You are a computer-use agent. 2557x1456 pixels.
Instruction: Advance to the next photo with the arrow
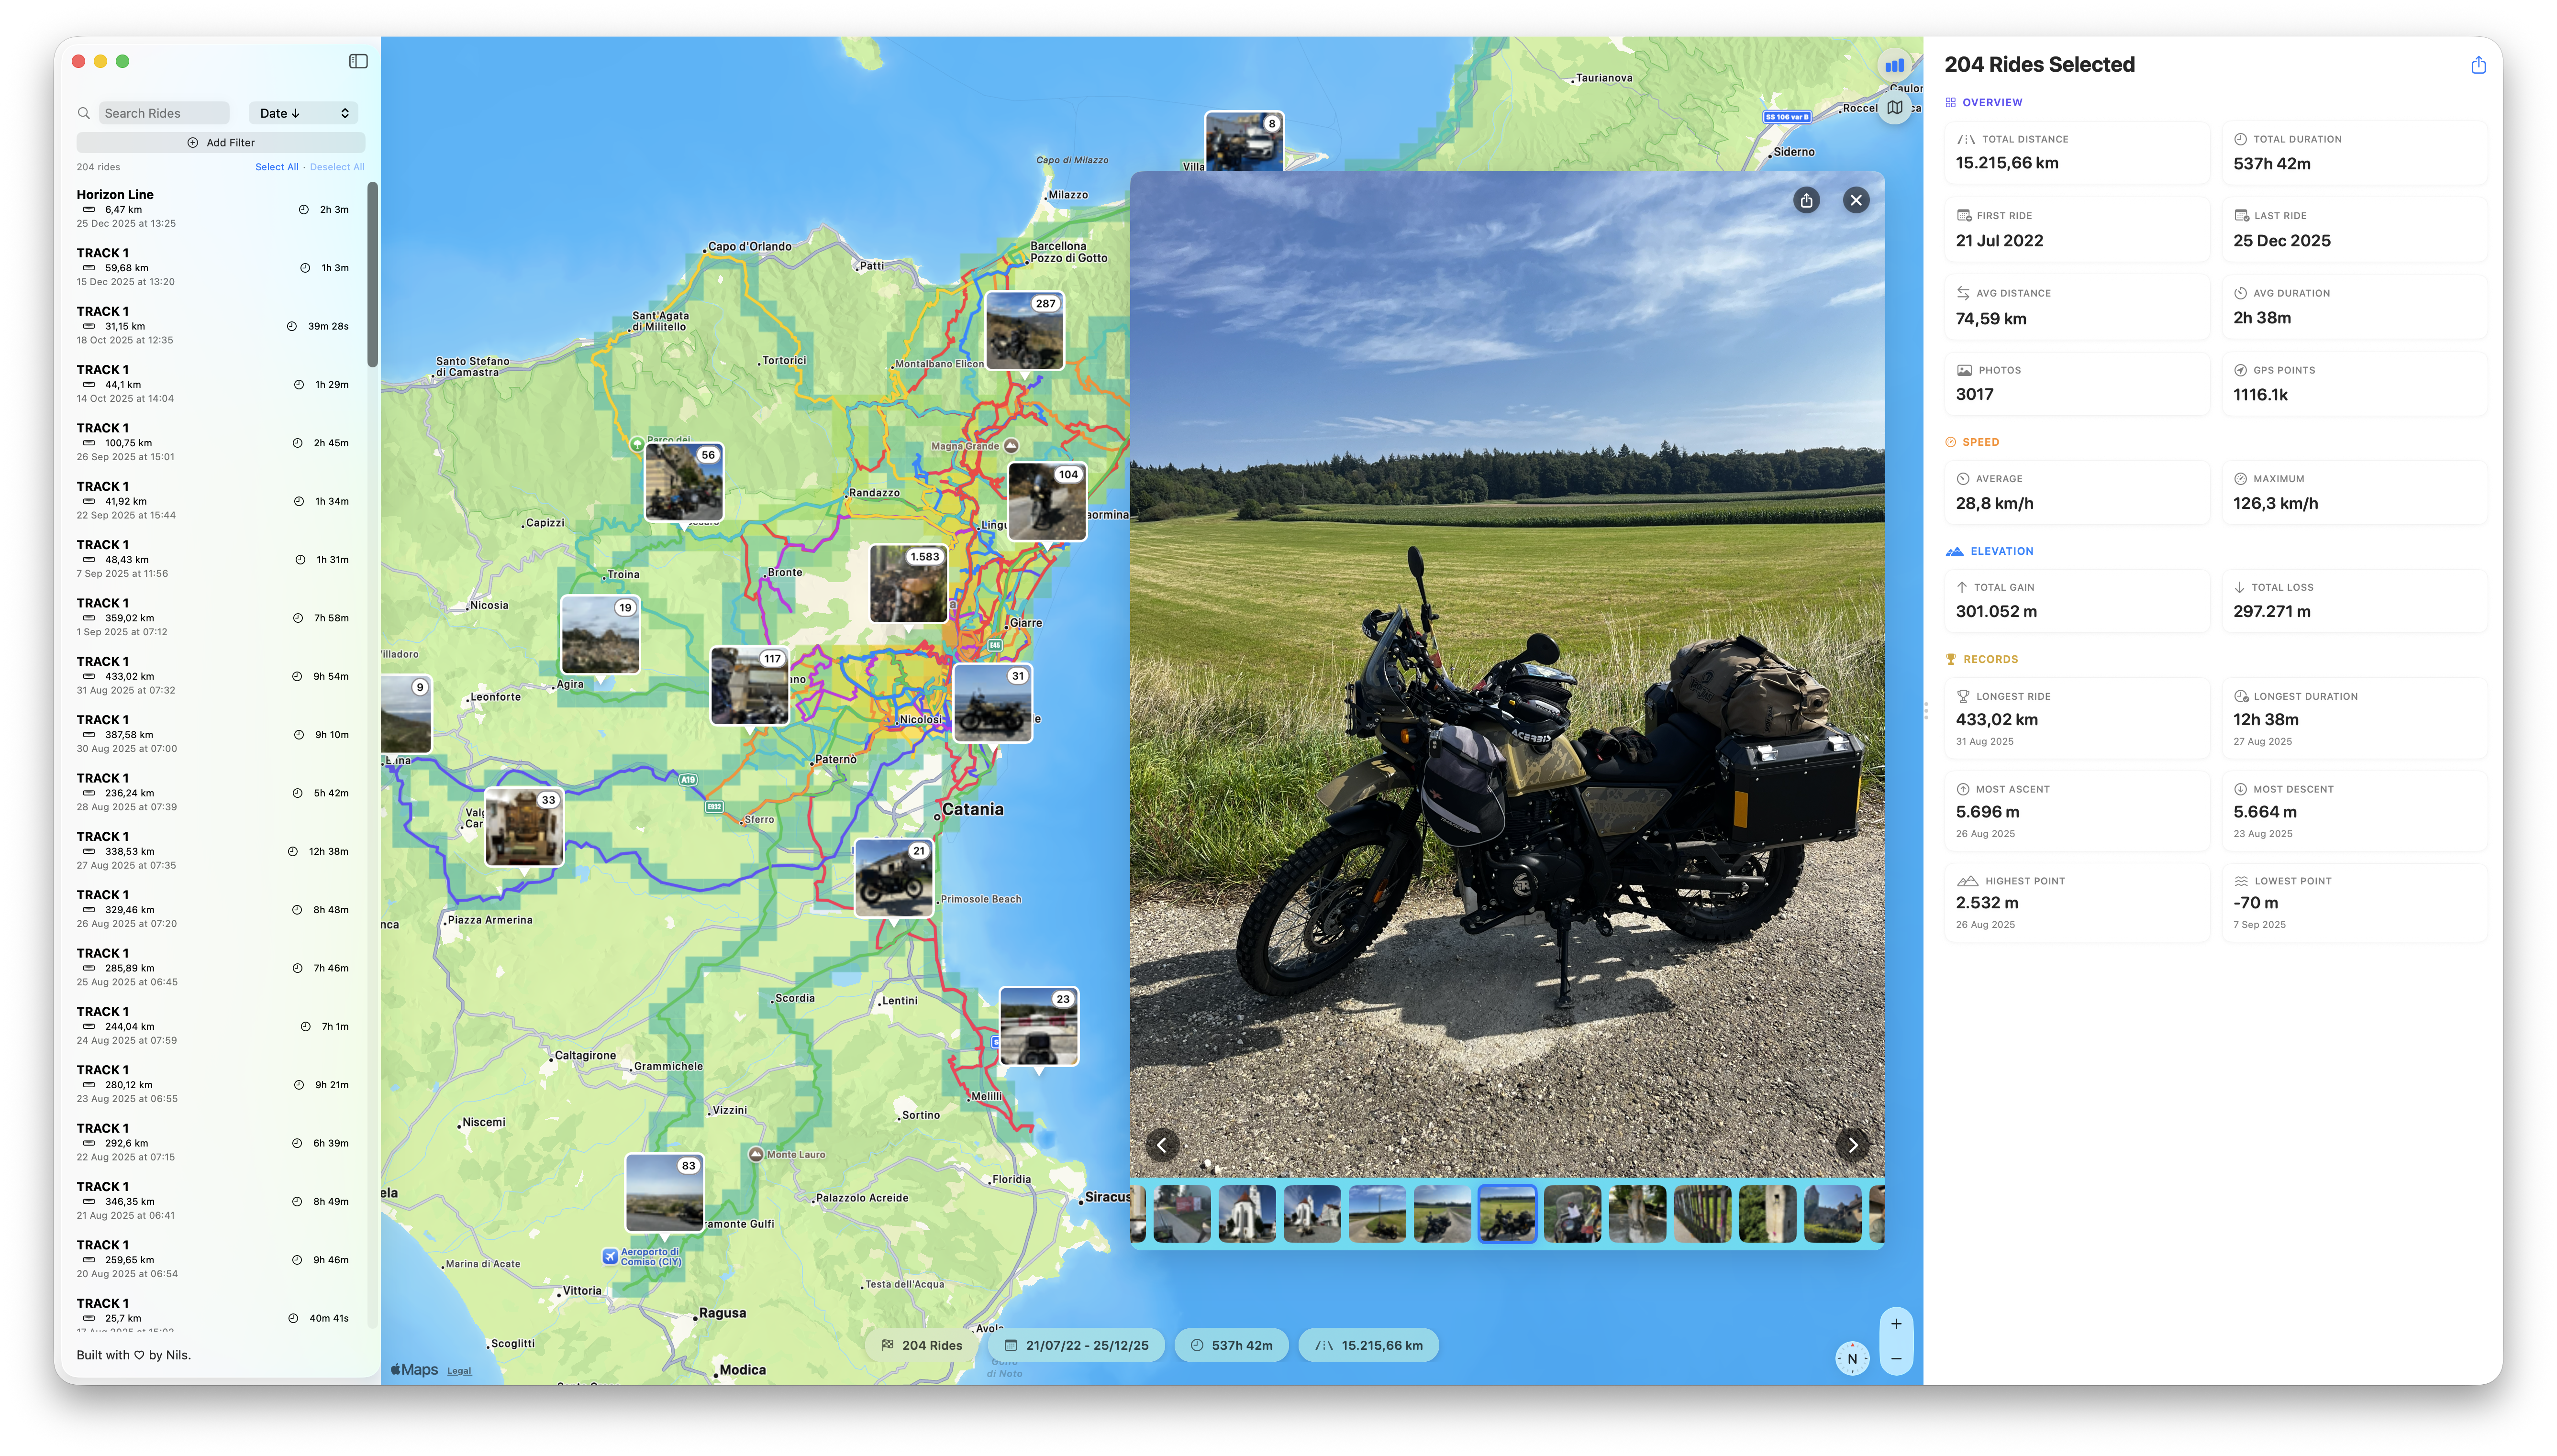(x=1852, y=1145)
